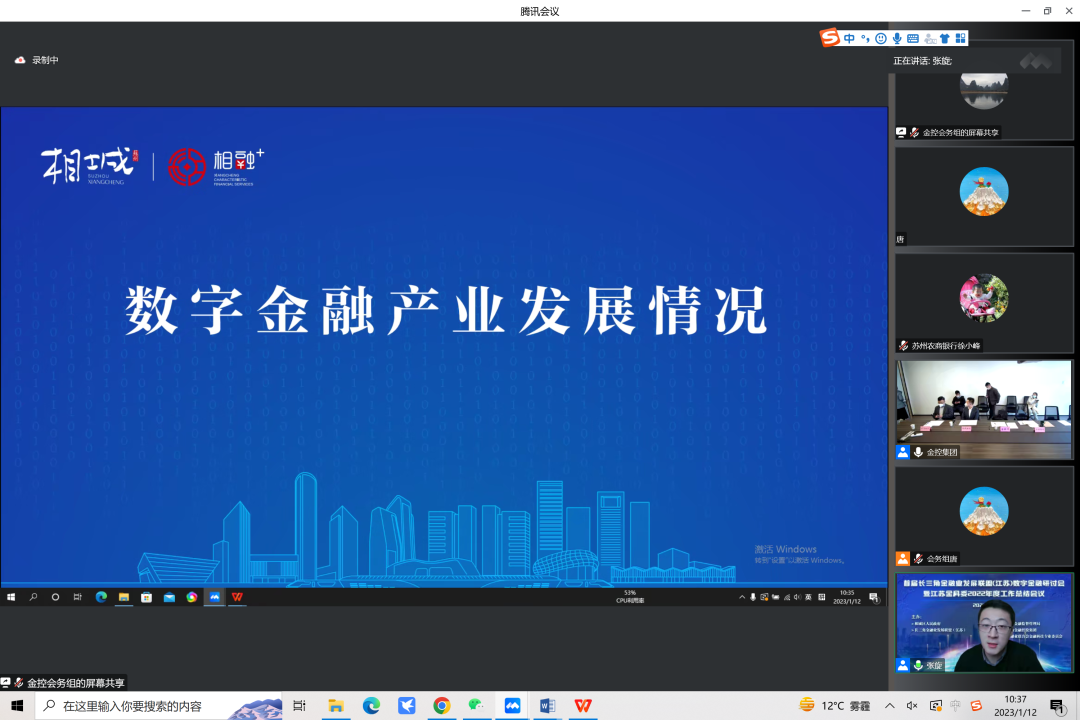
Task: Click Tencent Meeting icon on the taskbar
Action: [512, 706]
